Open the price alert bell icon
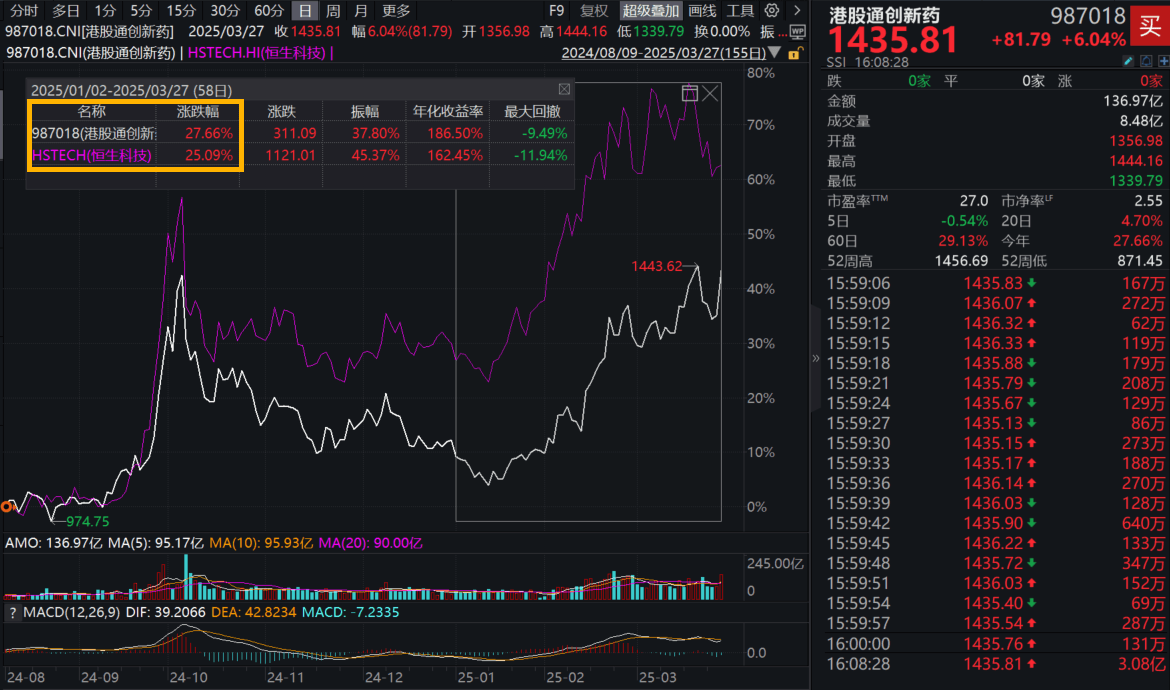 coord(1147,59)
